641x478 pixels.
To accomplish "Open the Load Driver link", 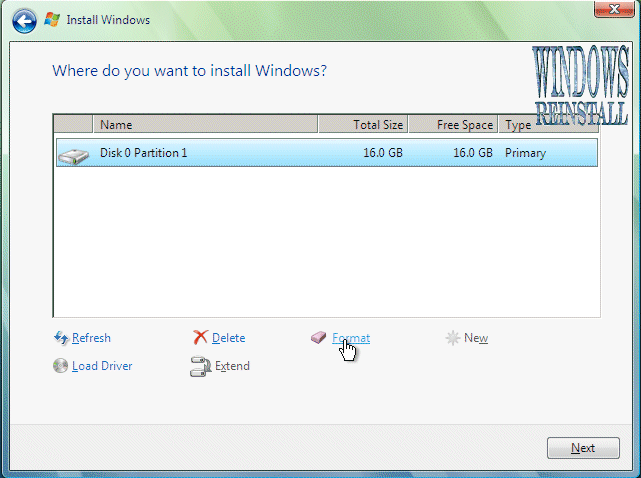I will tap(102, 366).
